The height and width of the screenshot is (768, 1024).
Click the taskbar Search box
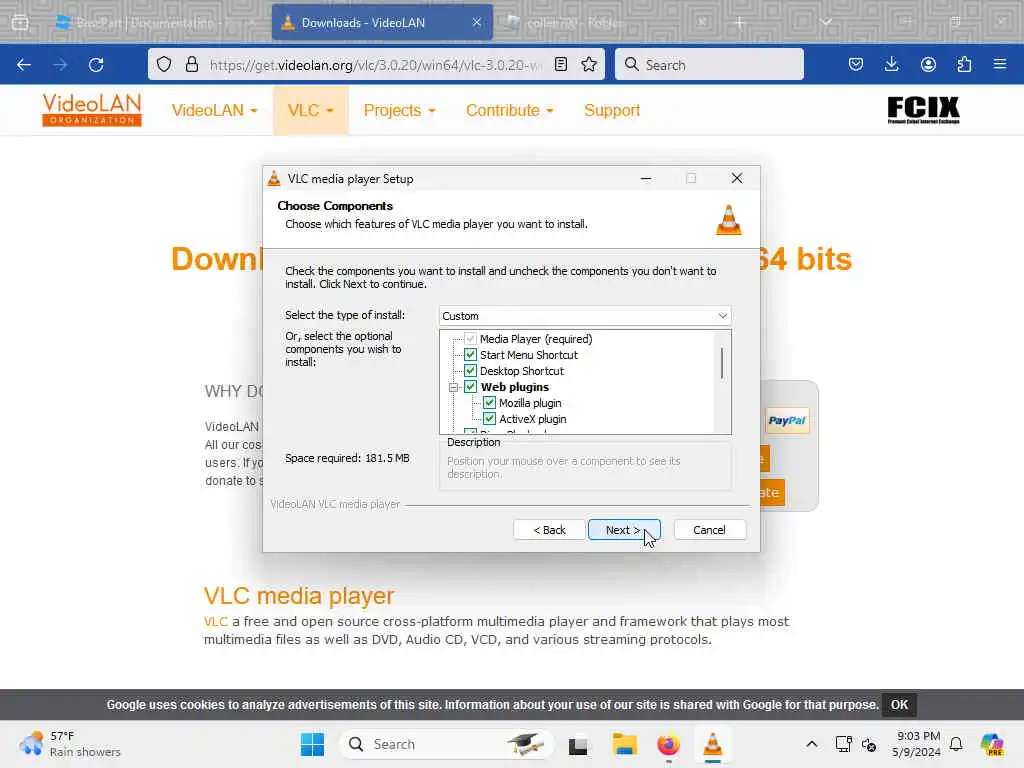pos(446,744)
